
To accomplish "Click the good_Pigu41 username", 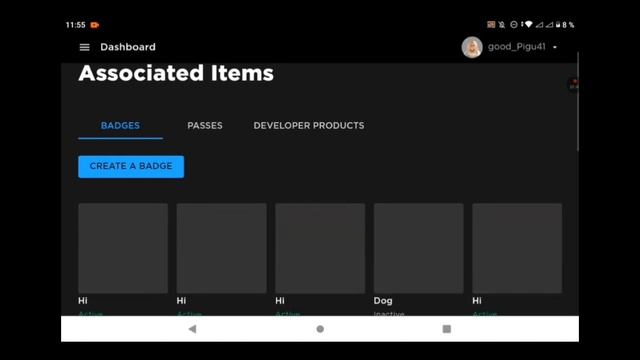I will (x=517, y=47).
